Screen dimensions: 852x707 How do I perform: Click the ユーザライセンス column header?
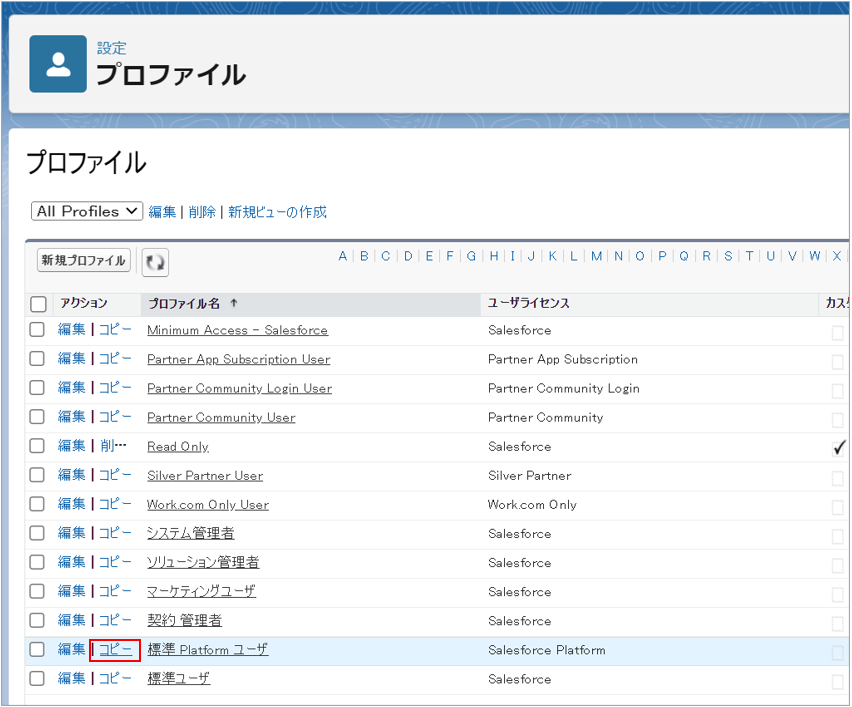(529, 303)
